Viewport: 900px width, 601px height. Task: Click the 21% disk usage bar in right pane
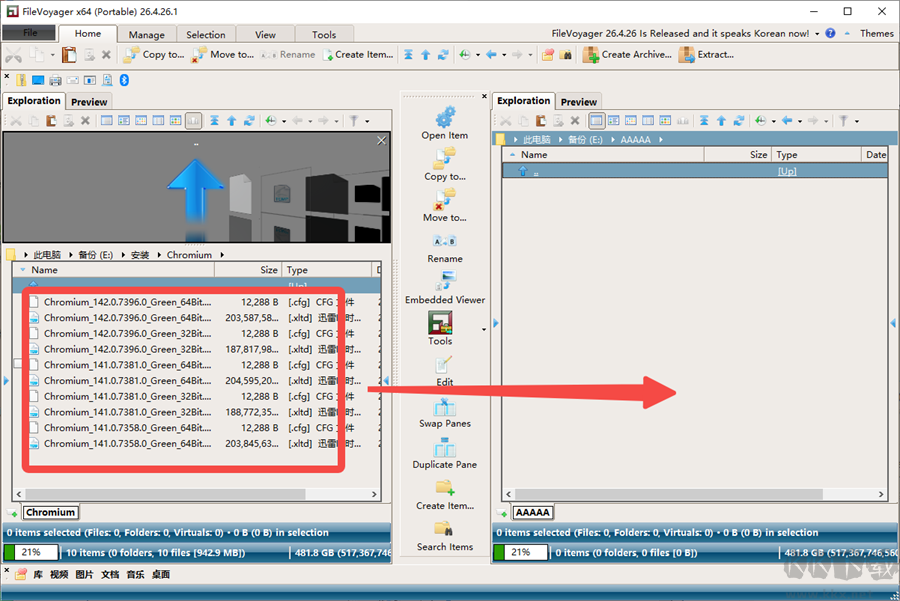(x=521, y=553)
